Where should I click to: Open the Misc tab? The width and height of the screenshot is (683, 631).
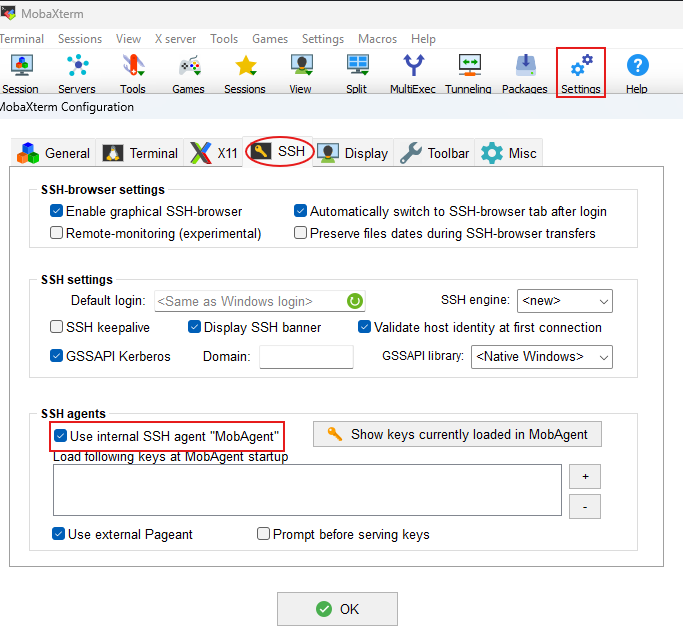coord(509,153)
